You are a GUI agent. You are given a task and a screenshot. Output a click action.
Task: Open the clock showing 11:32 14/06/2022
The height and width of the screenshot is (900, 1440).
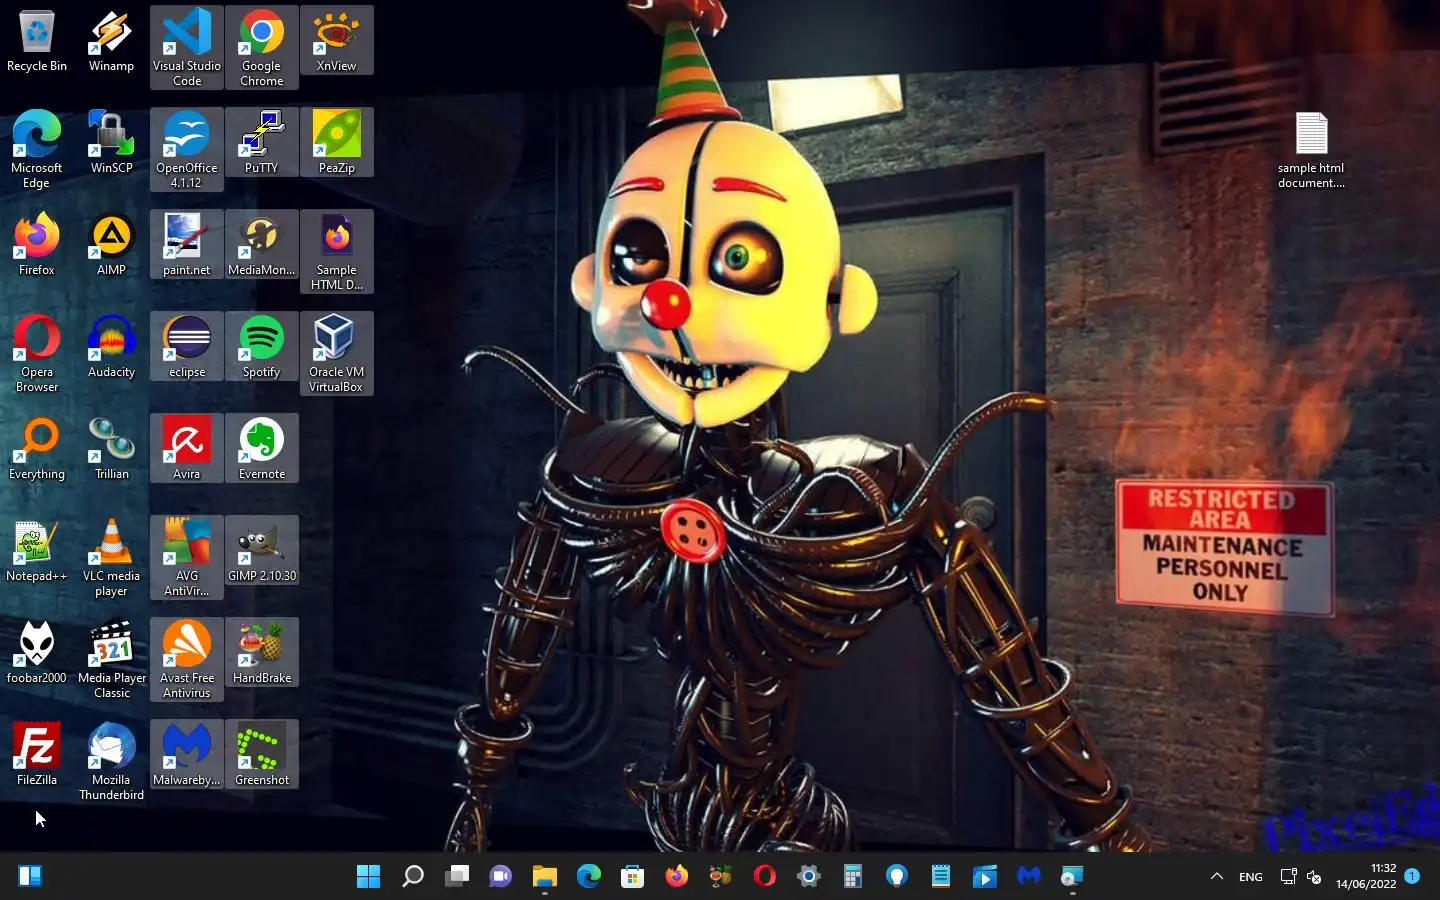point(1366,877)
